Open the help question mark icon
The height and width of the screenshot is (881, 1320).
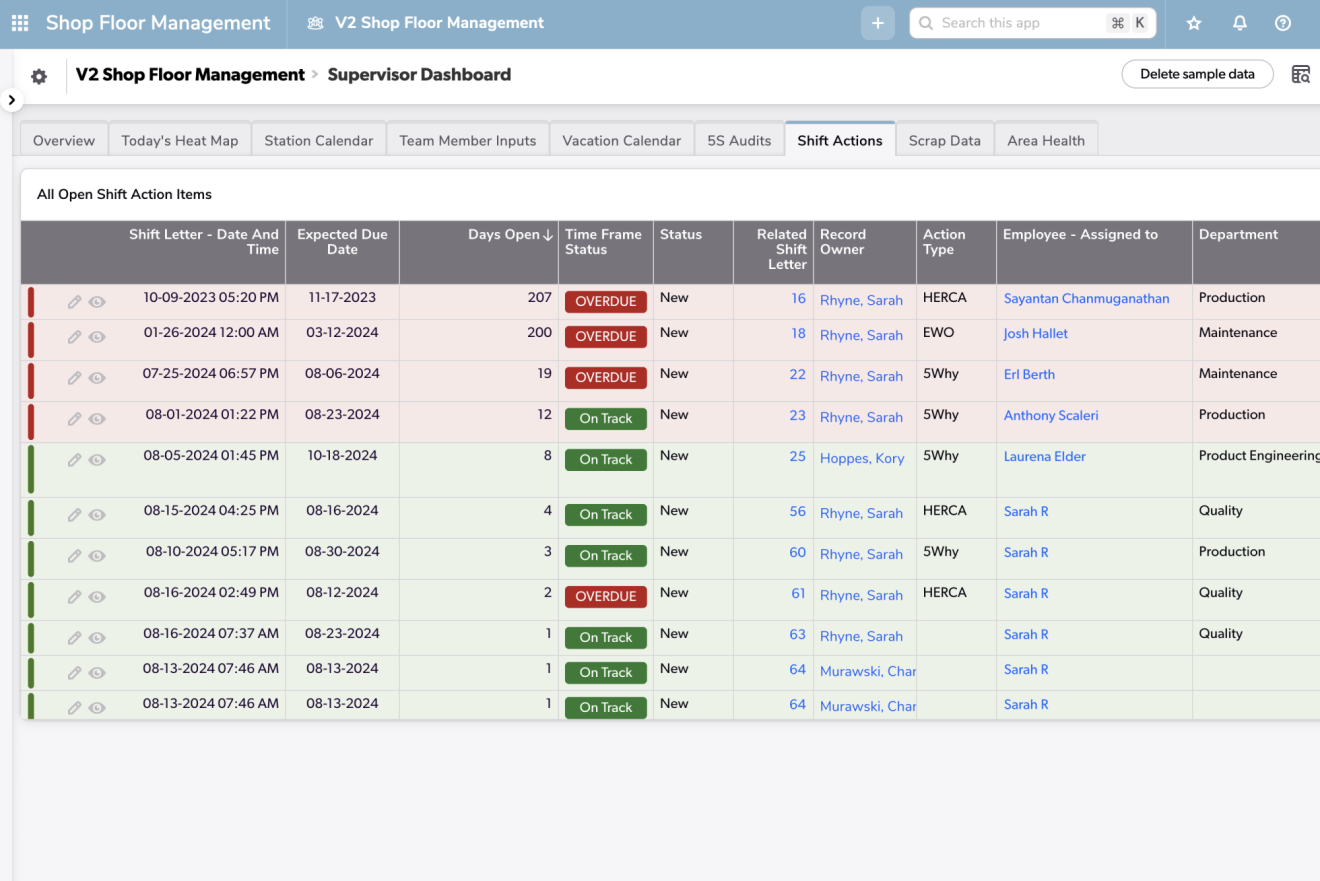click(1283, 23)
